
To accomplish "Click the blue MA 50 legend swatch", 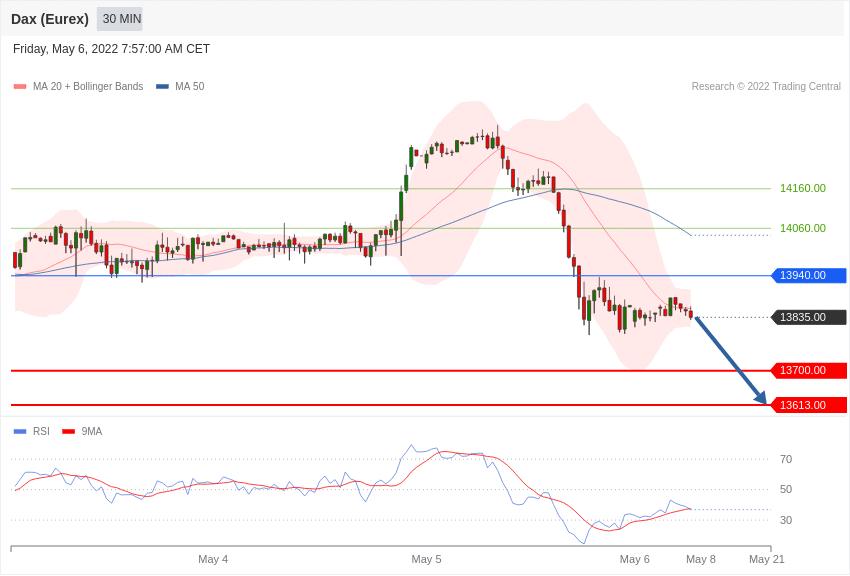I will tap(162, 87).
